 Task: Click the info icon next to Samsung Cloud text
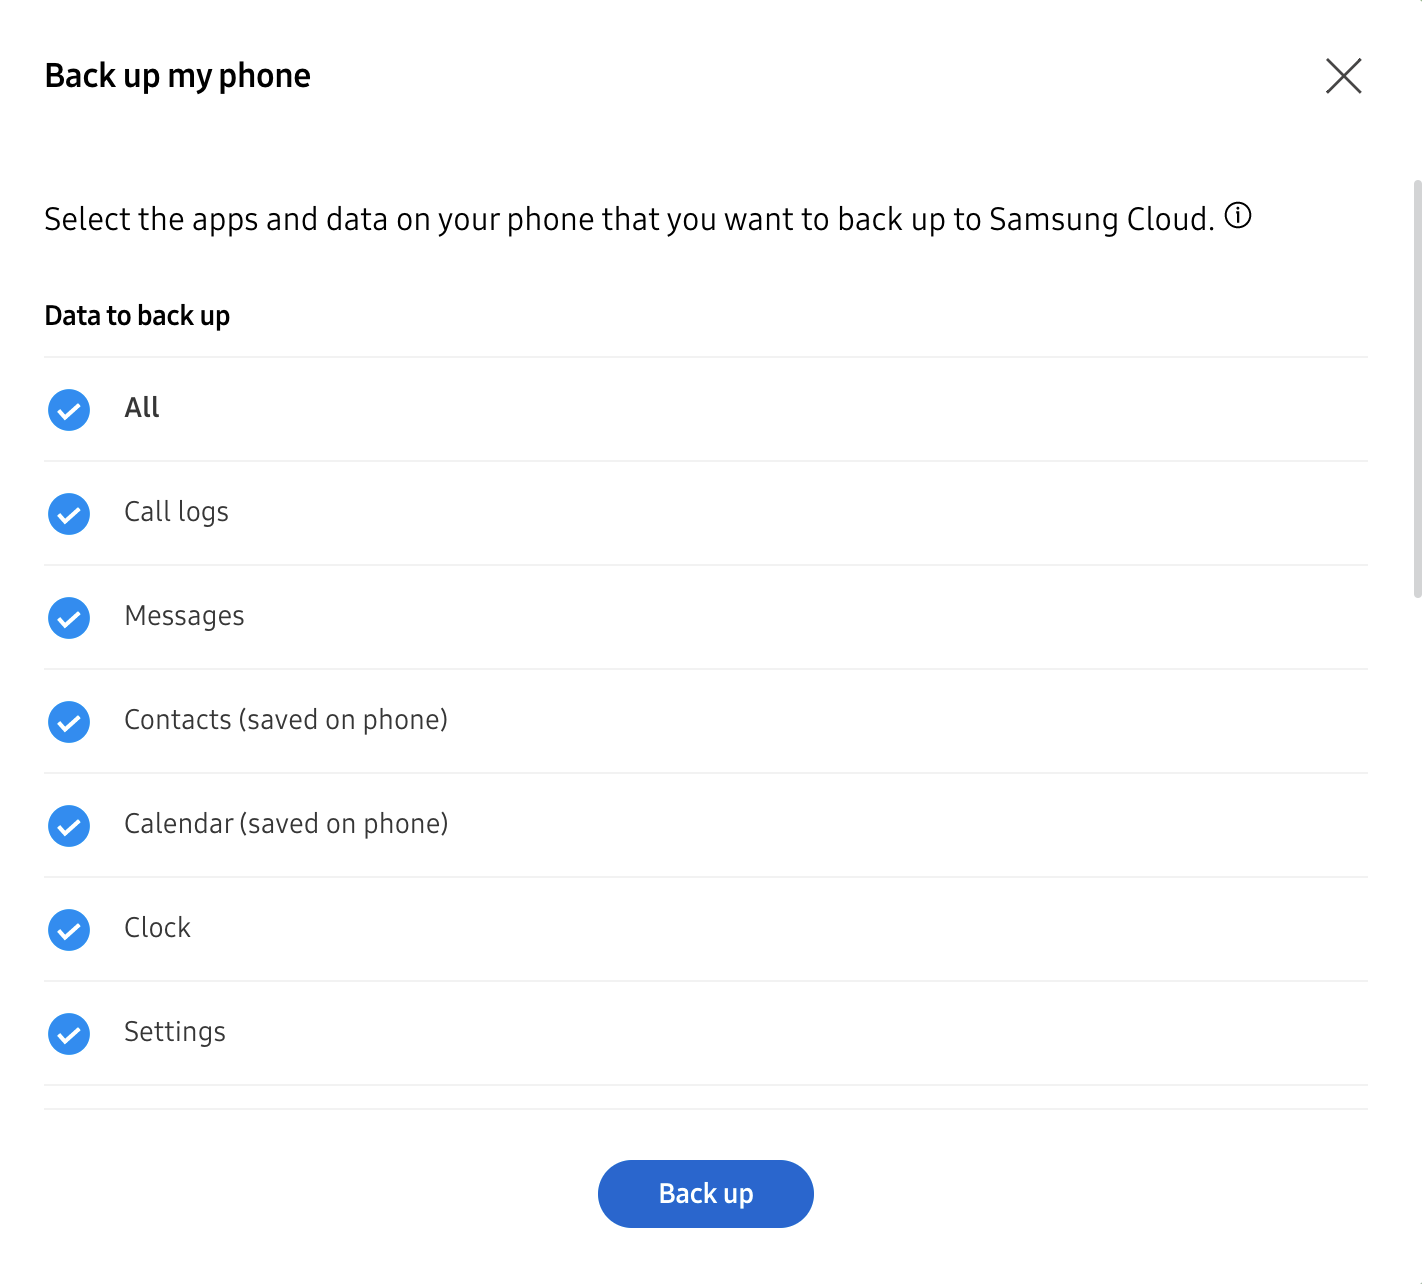click(1237, 215)
